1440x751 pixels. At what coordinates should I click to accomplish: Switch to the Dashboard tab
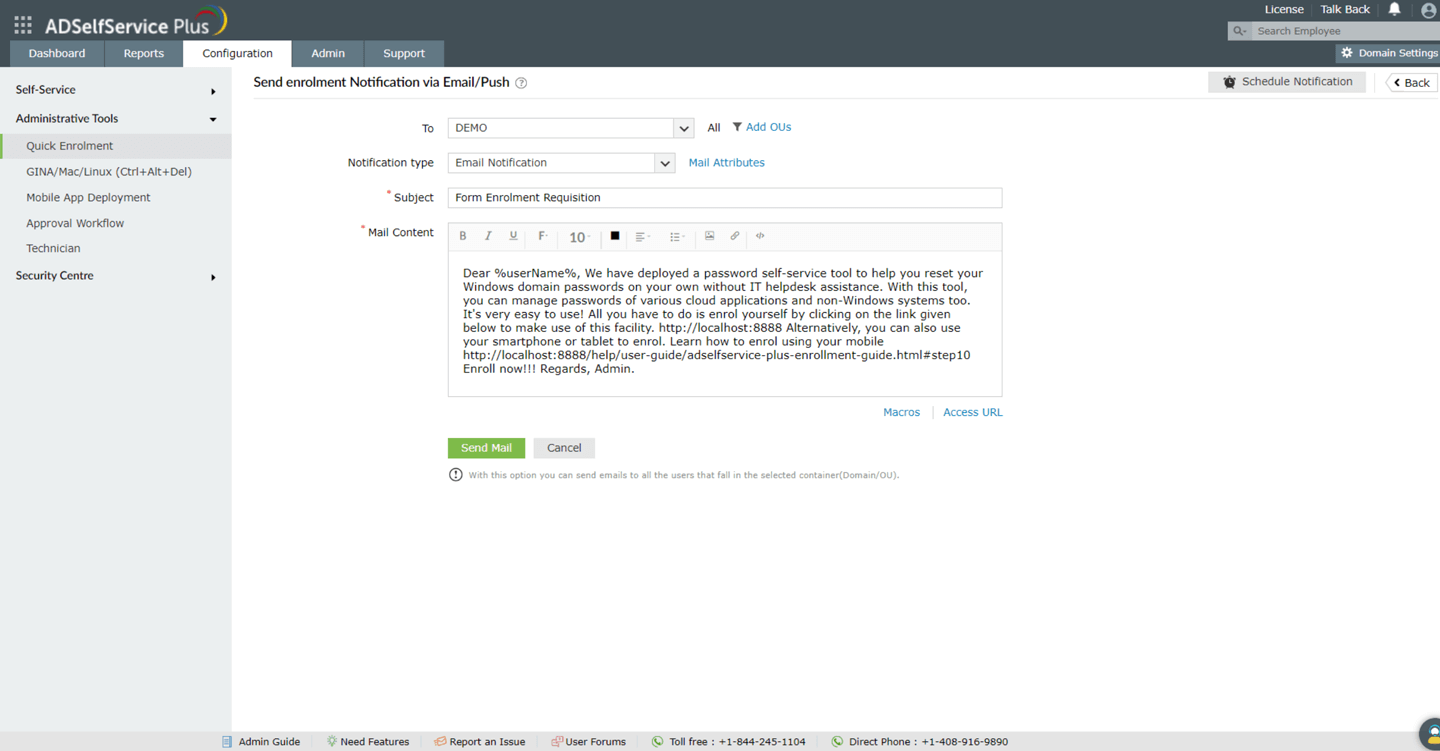point(57,53)
